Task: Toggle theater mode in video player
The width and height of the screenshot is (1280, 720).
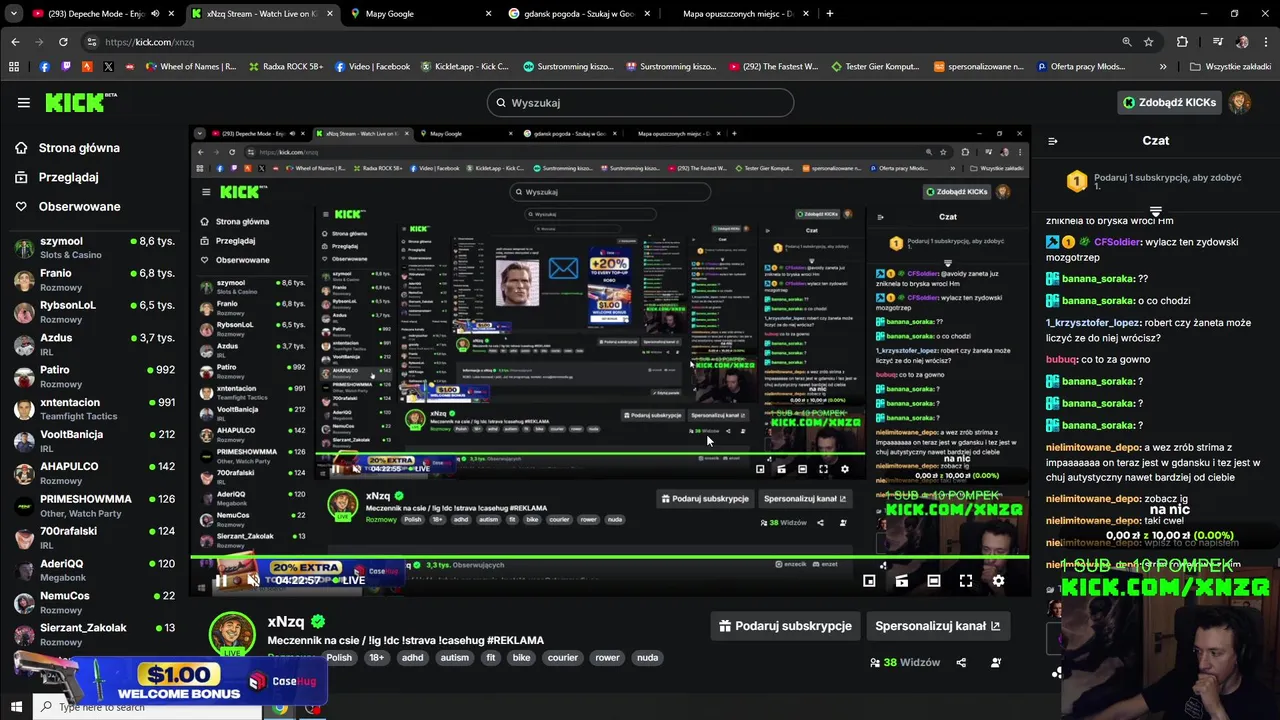Action: pos(933,580)
